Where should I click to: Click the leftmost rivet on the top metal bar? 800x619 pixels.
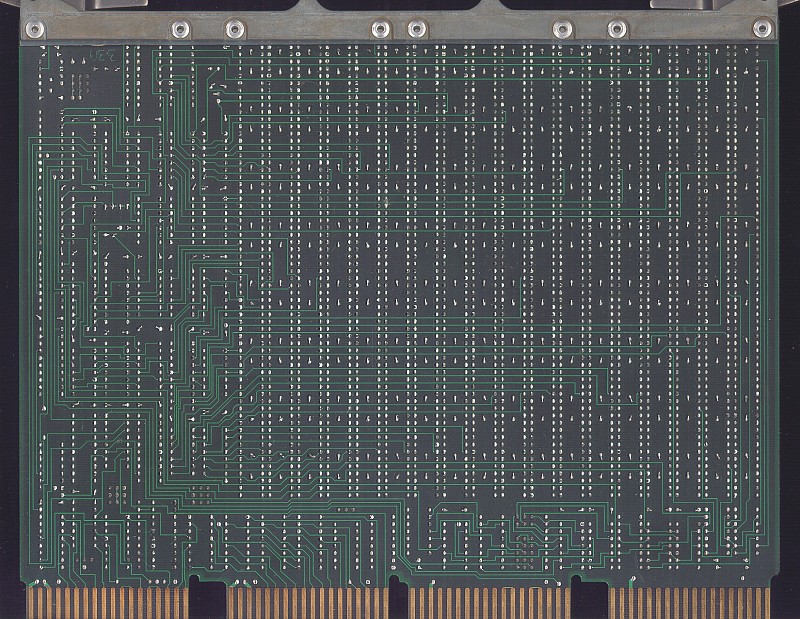click(x=38, y=29)
